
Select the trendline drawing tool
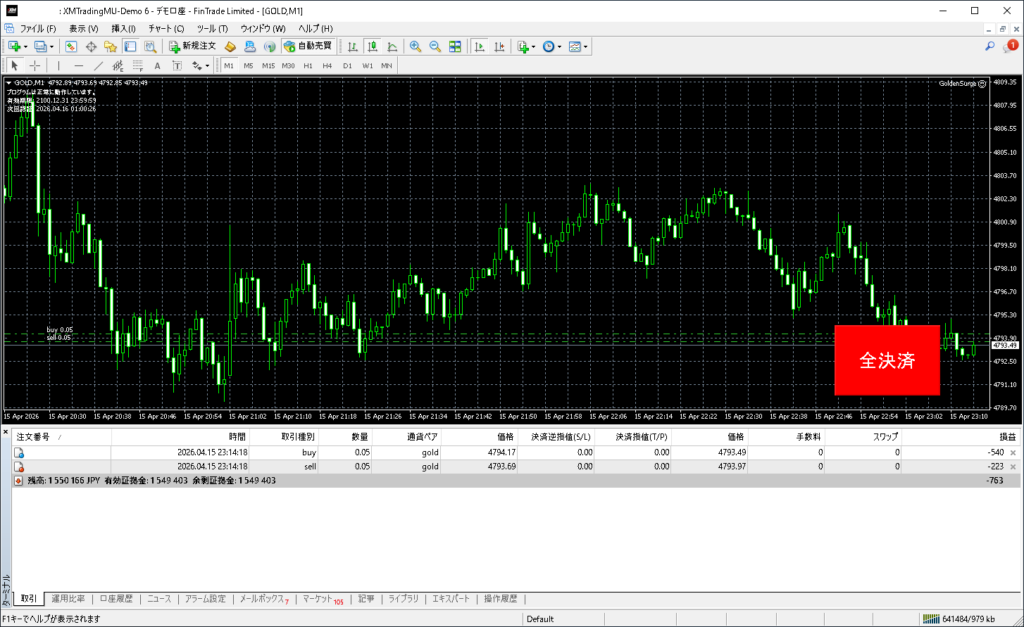[x=98, y=66]
